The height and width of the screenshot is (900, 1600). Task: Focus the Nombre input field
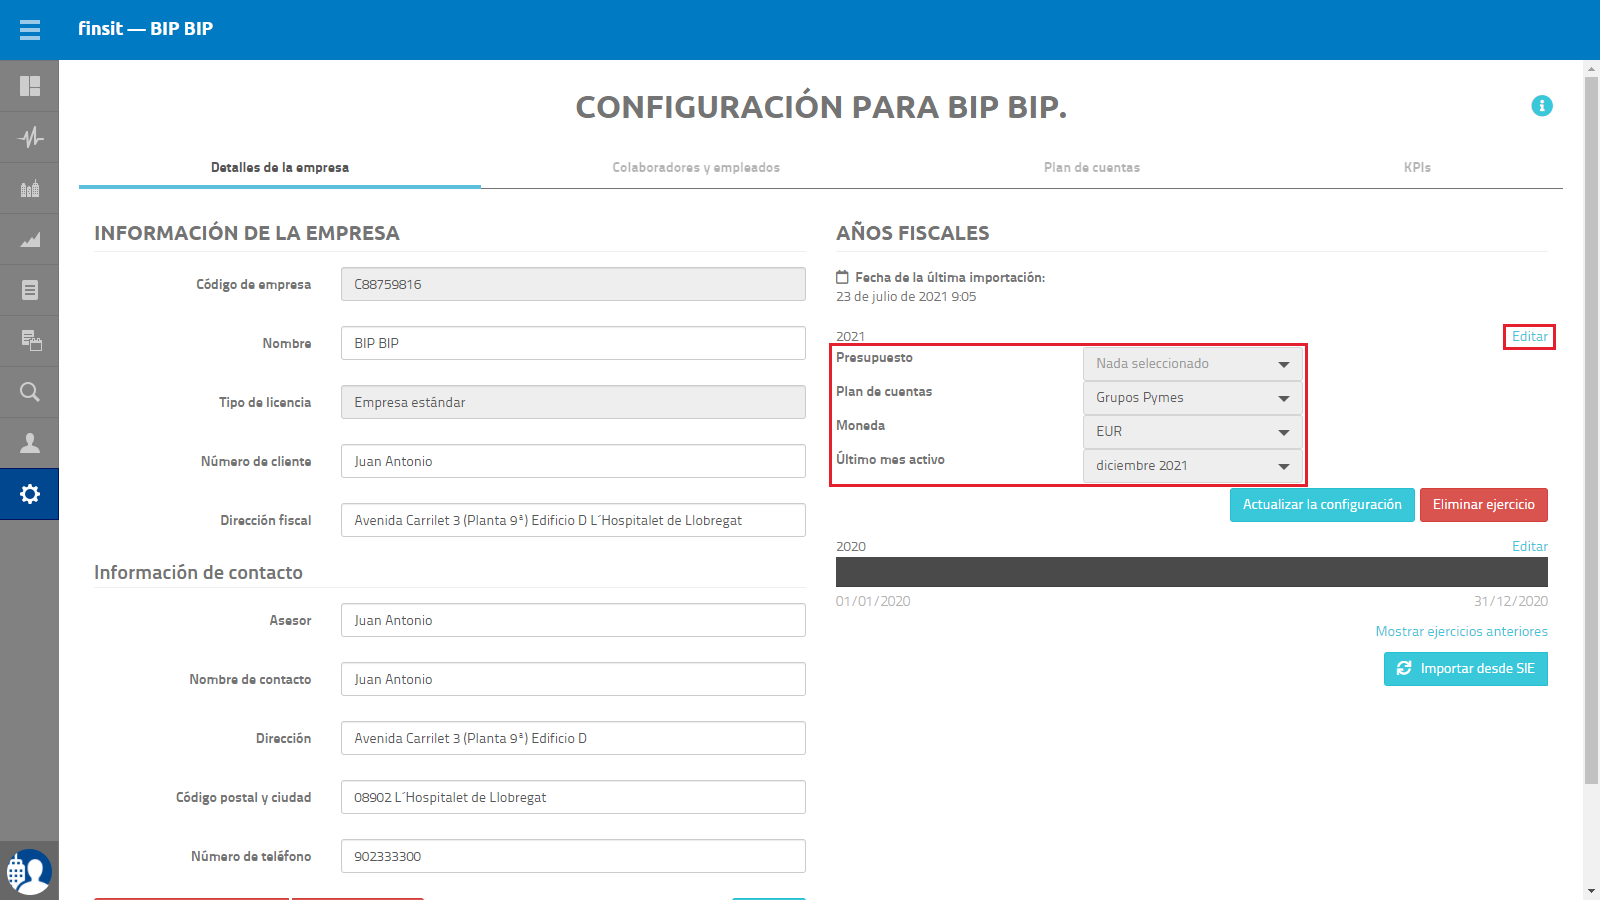573,343
